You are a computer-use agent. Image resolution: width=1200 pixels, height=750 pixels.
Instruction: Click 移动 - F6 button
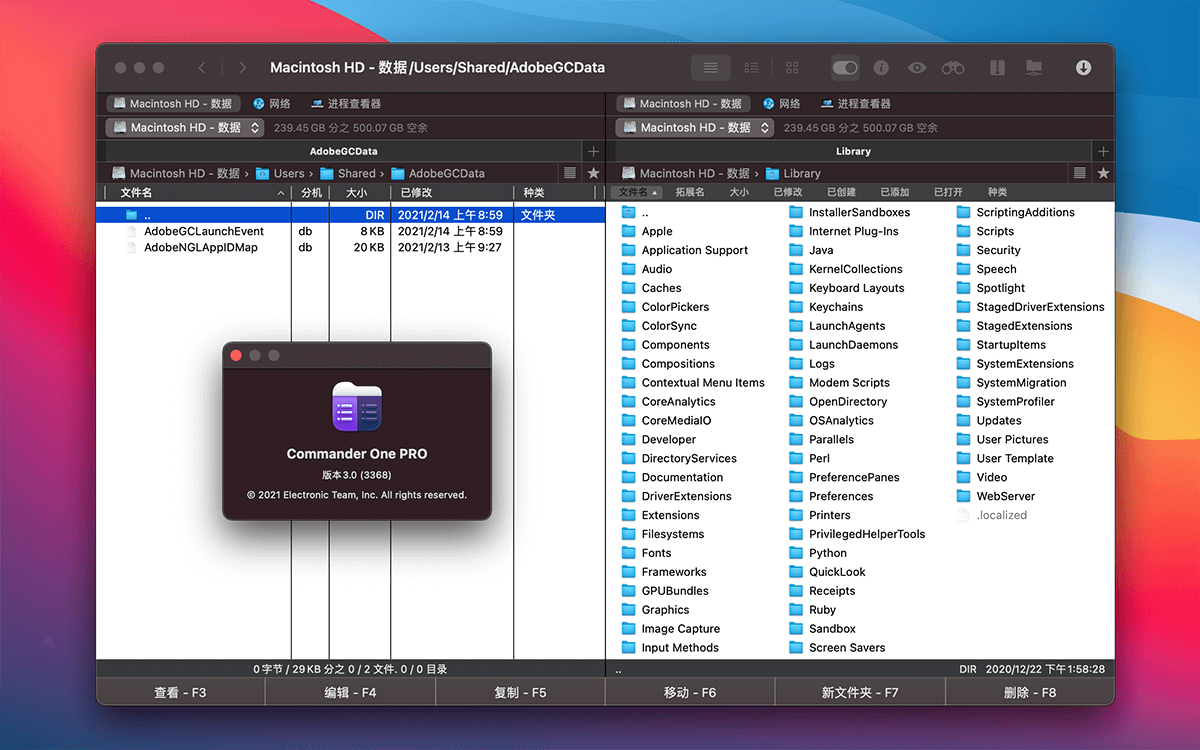pos(690,692)
